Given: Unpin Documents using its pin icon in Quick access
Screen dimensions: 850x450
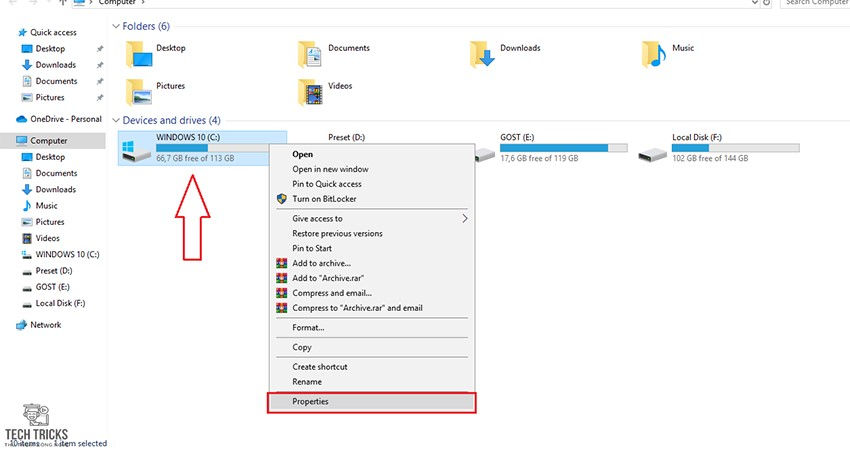Looking at the screenshot, I should (100, 81).
